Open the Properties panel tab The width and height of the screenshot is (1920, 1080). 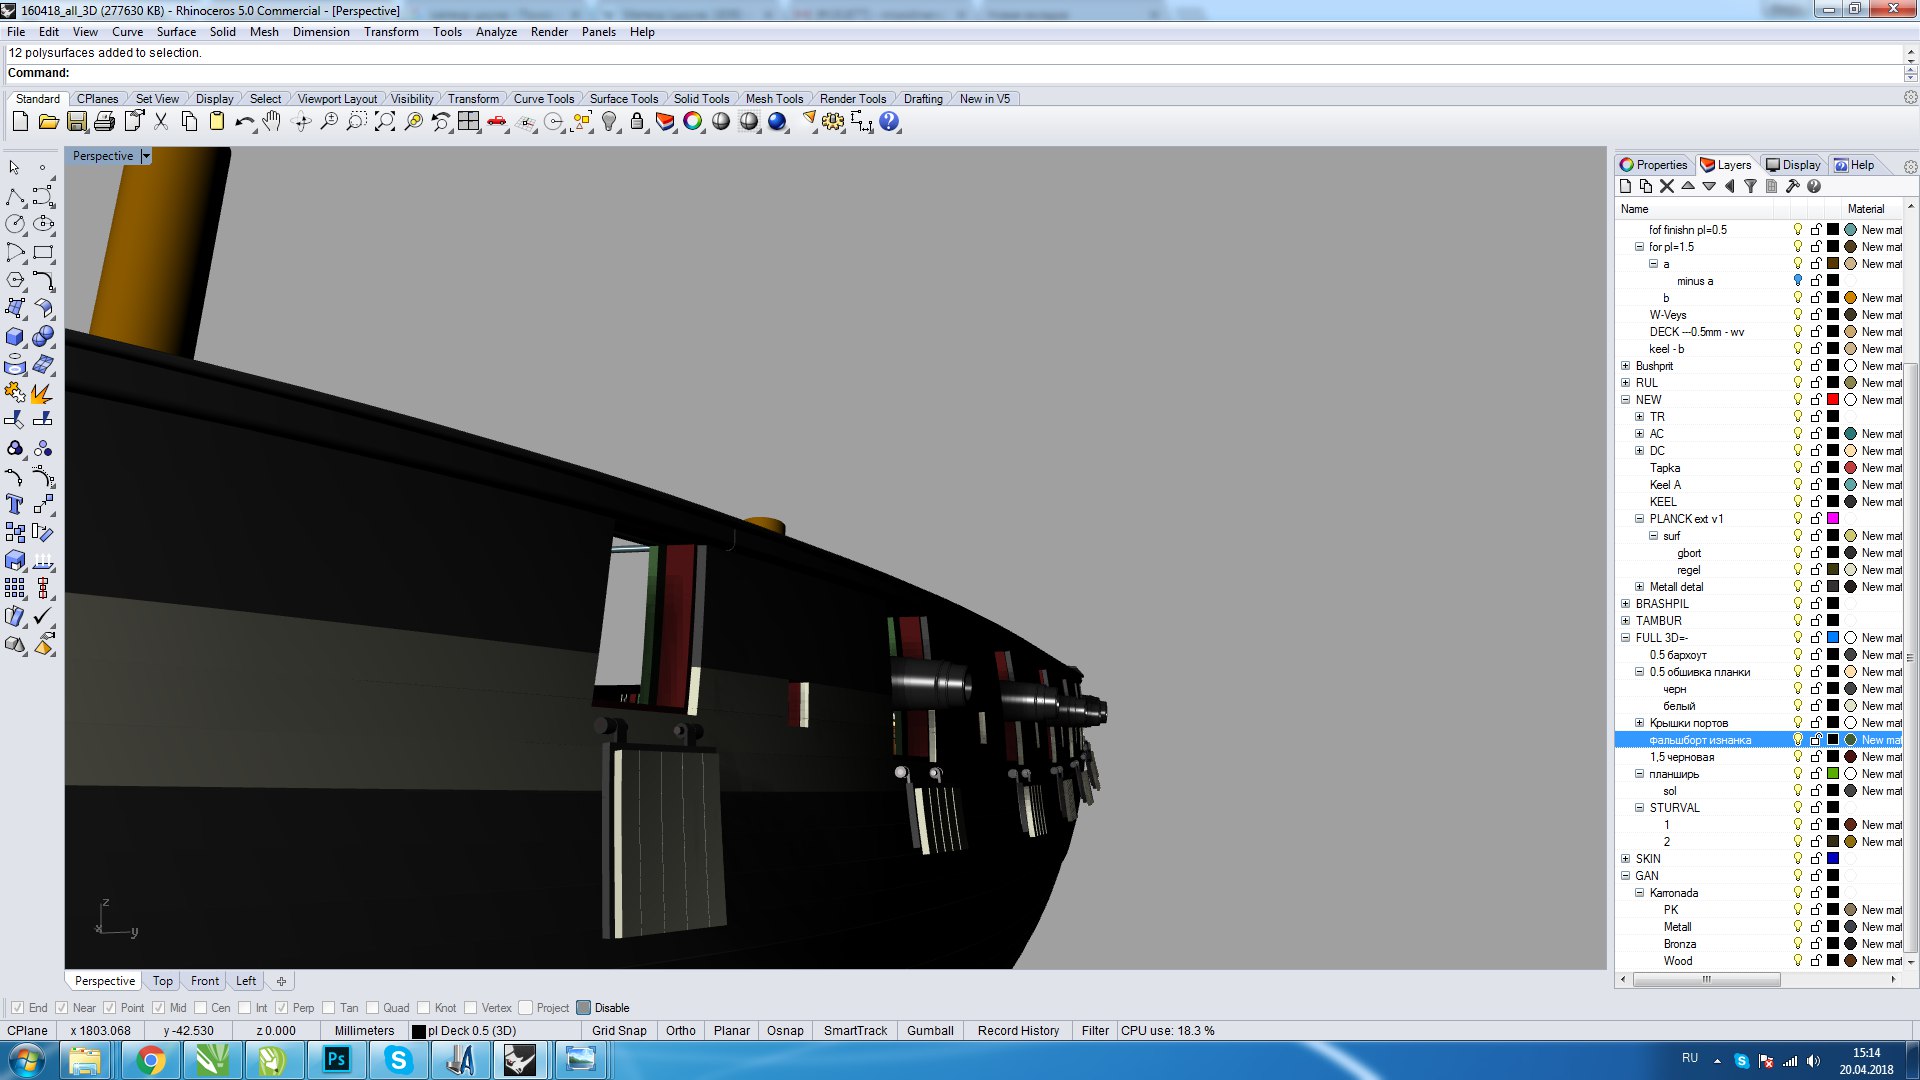[x=1654, y=165]
